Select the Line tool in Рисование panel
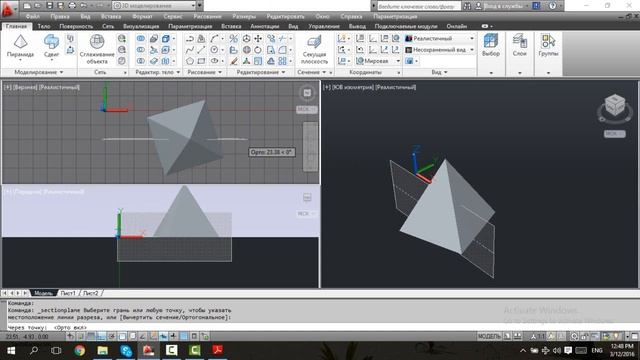 tap(201, 50)
